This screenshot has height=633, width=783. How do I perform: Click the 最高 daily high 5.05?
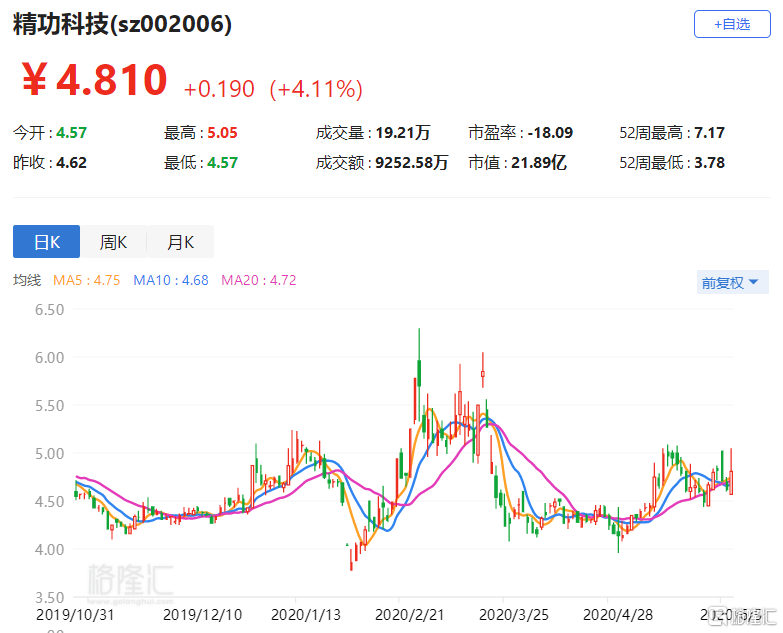pos(222,133)
